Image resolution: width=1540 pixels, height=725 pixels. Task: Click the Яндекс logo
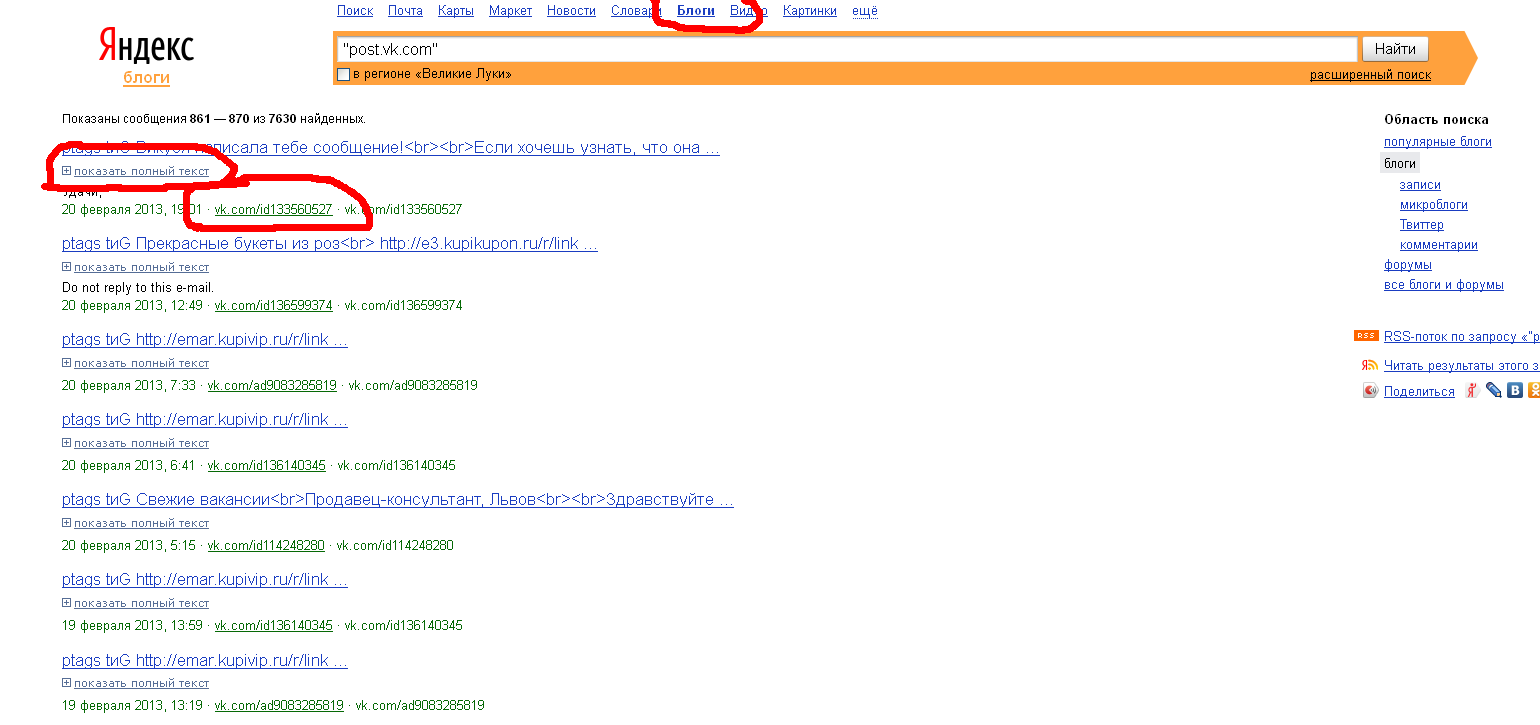click(146, 47)
